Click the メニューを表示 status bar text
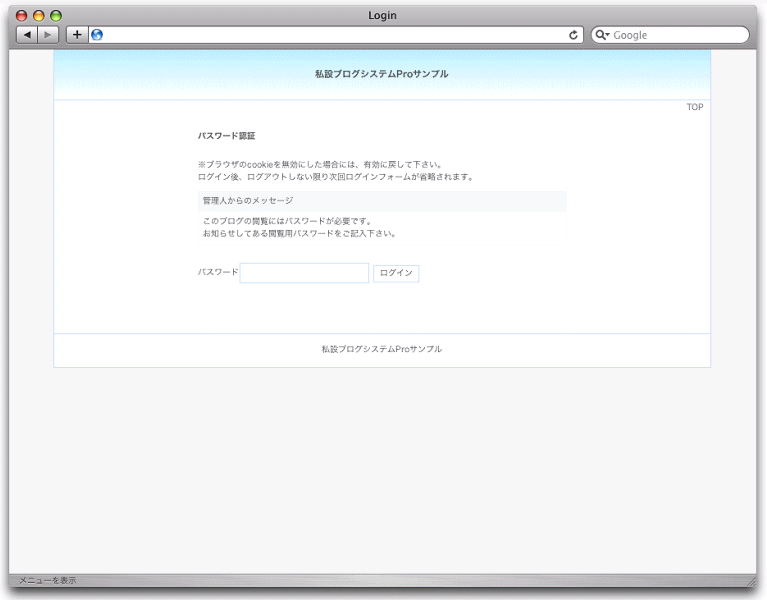Screen dimensions: 767x600 point(47,580)
